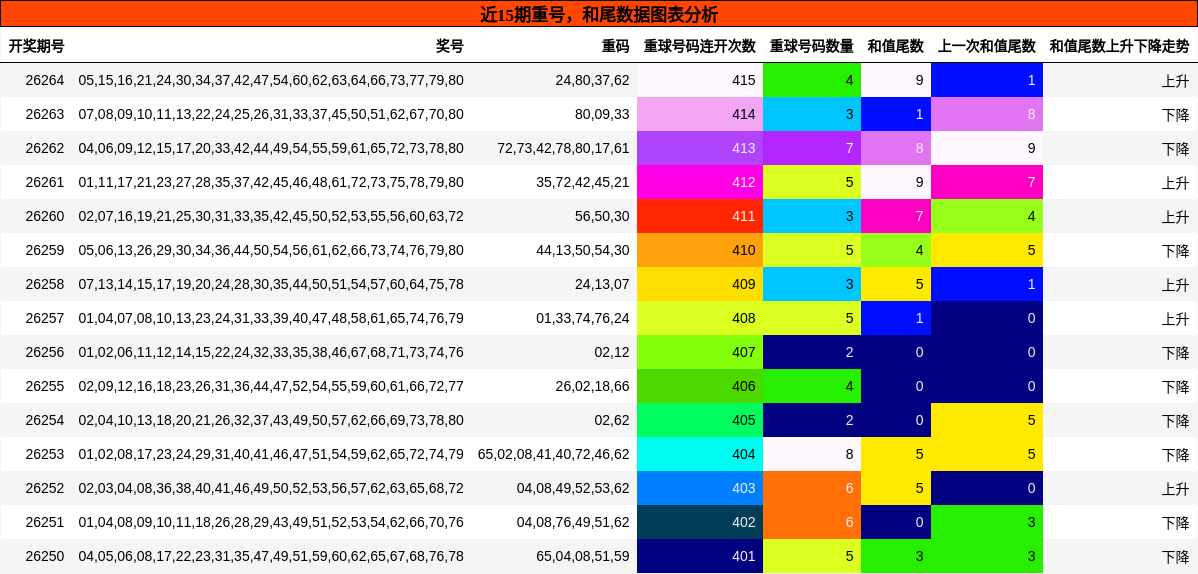Click the repeat codes 56,50,30
Viewport: 1198px width, 574px height.
603,216
